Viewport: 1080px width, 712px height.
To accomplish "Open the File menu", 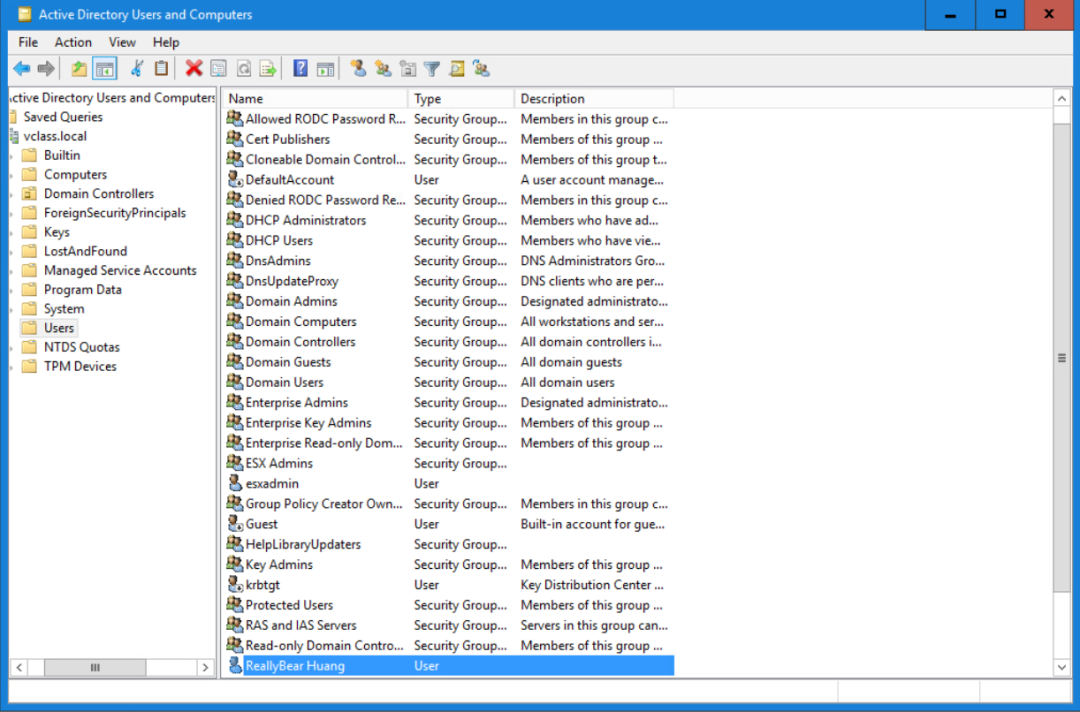I will [x=28, y=42].
